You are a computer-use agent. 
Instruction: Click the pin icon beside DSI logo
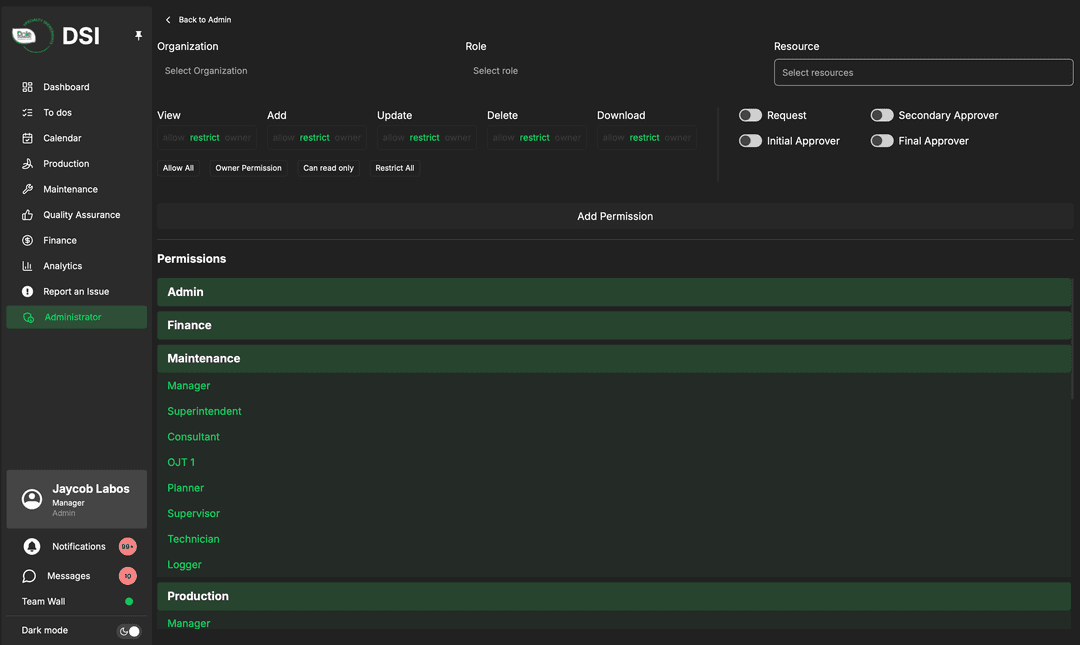pos(139,36)
